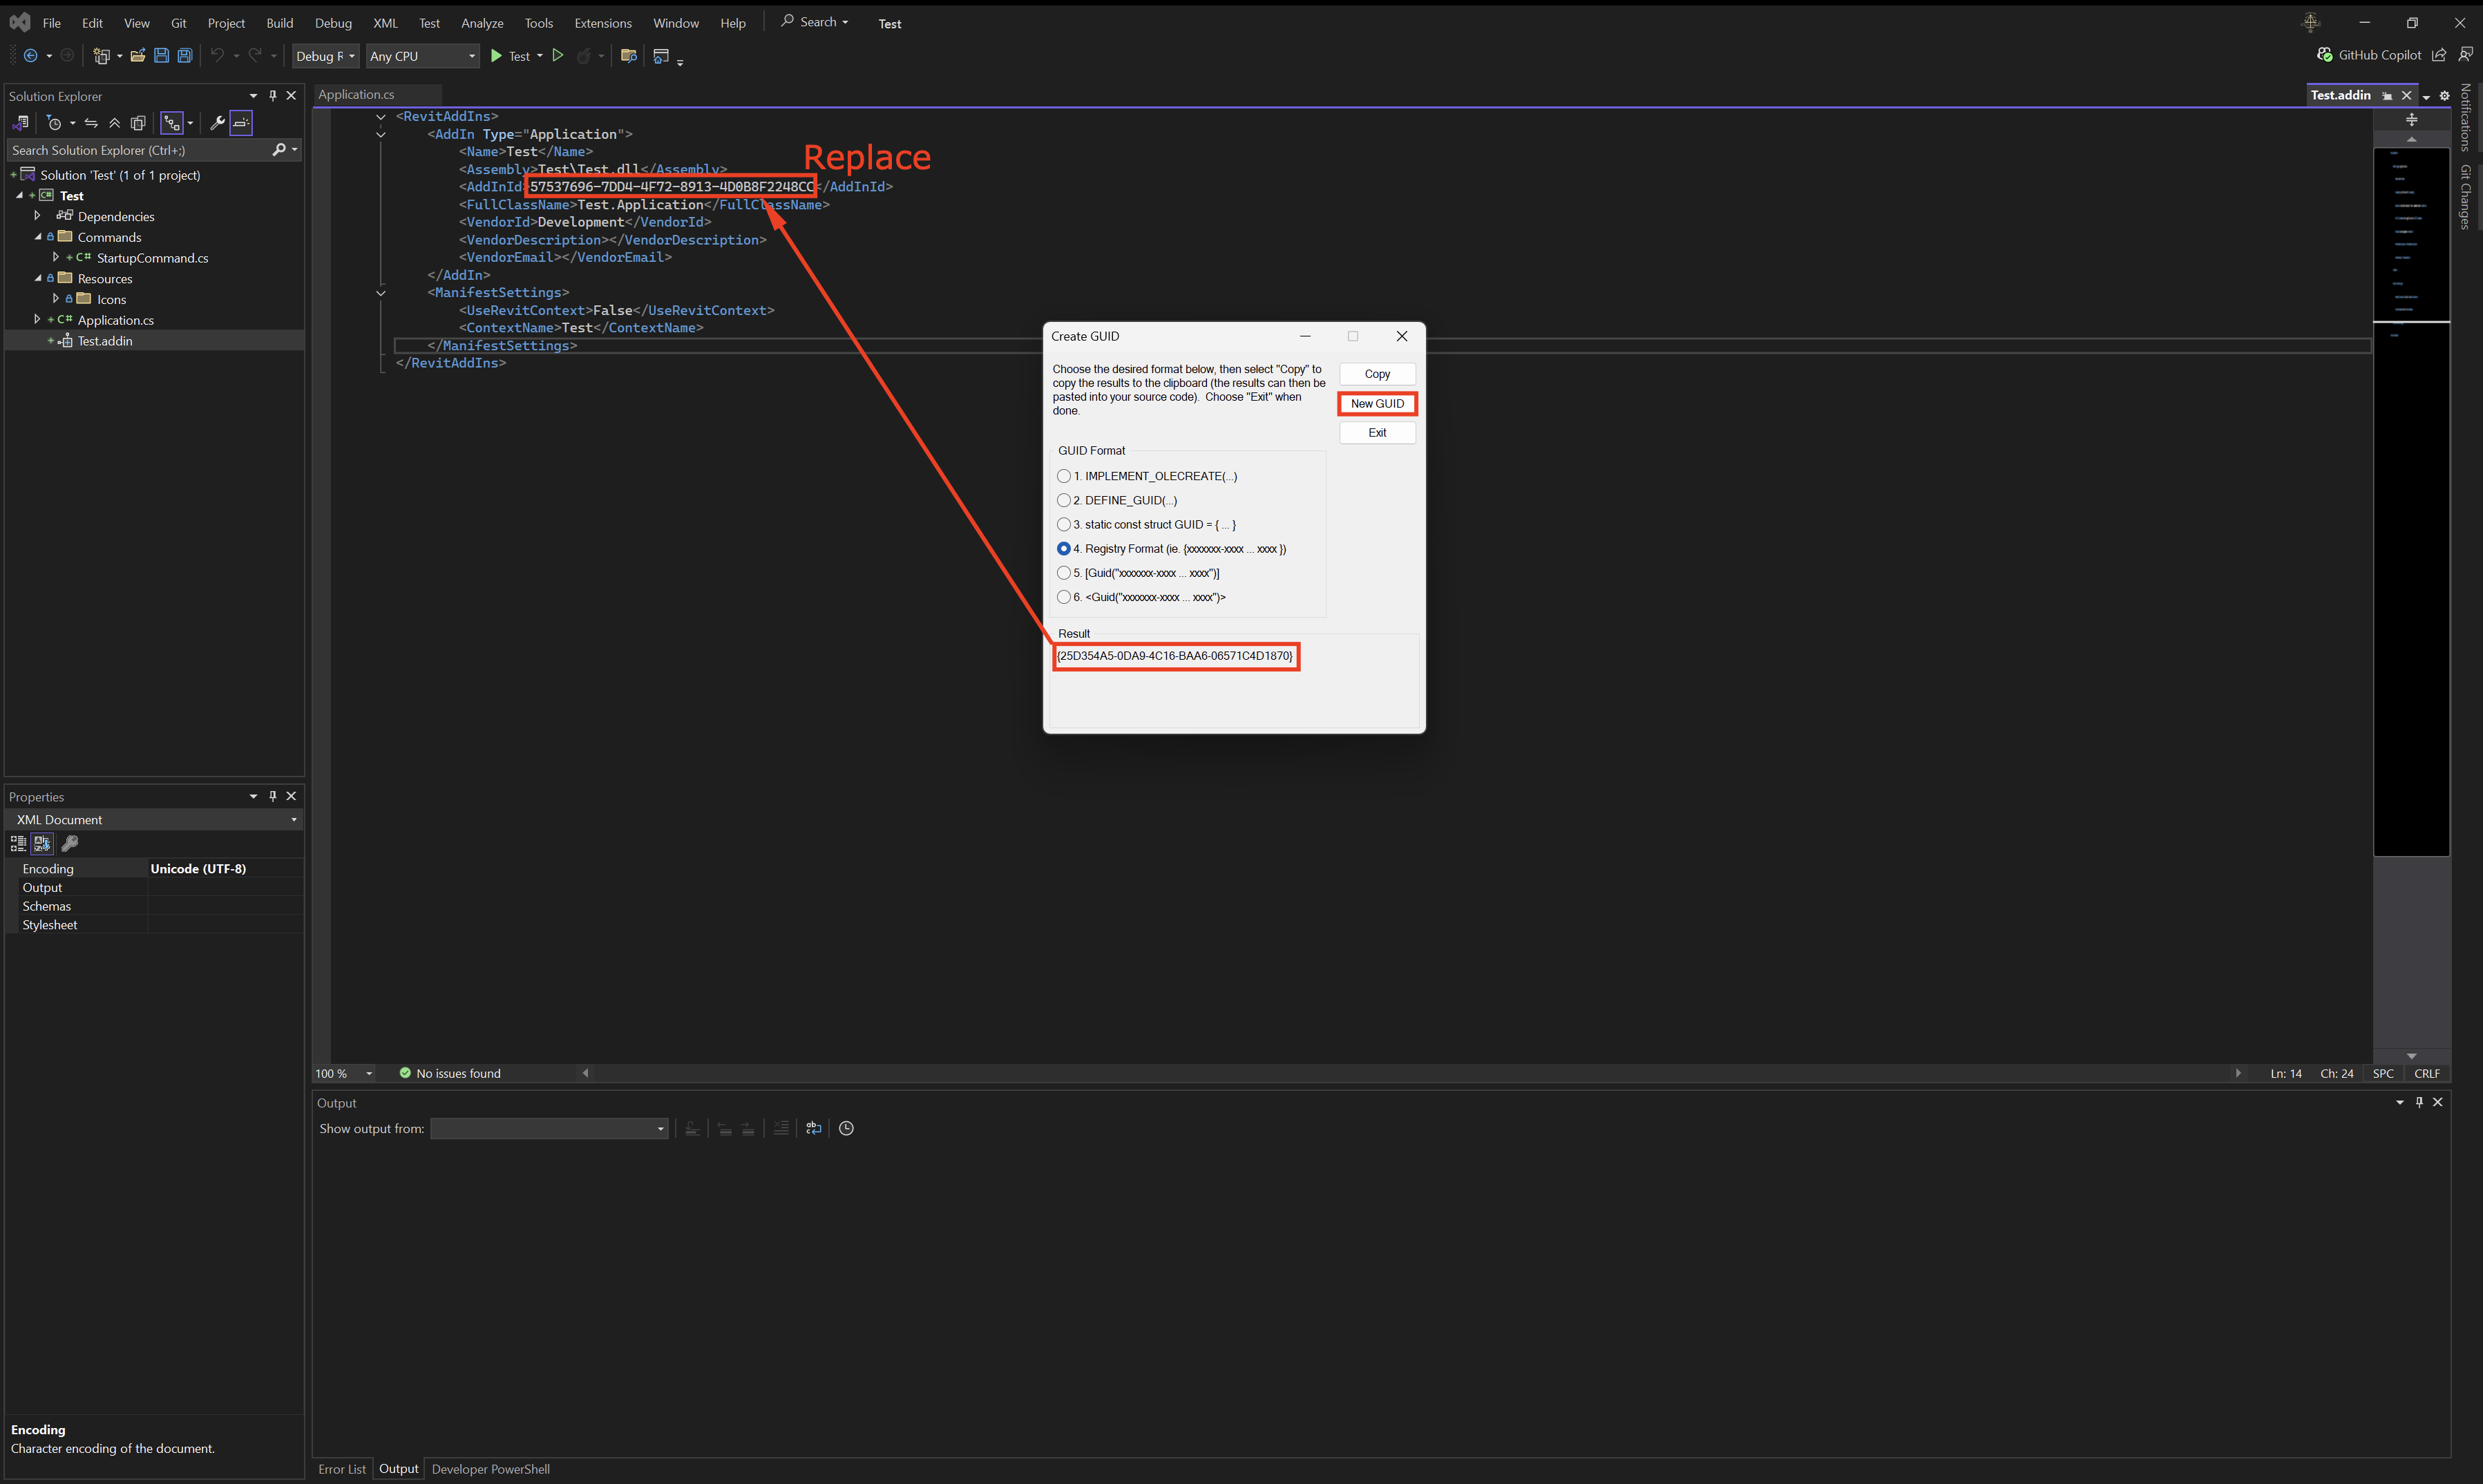Expand the Dependencies tree node
This screenshot has height=1484, width=2483.
[37, 216]
